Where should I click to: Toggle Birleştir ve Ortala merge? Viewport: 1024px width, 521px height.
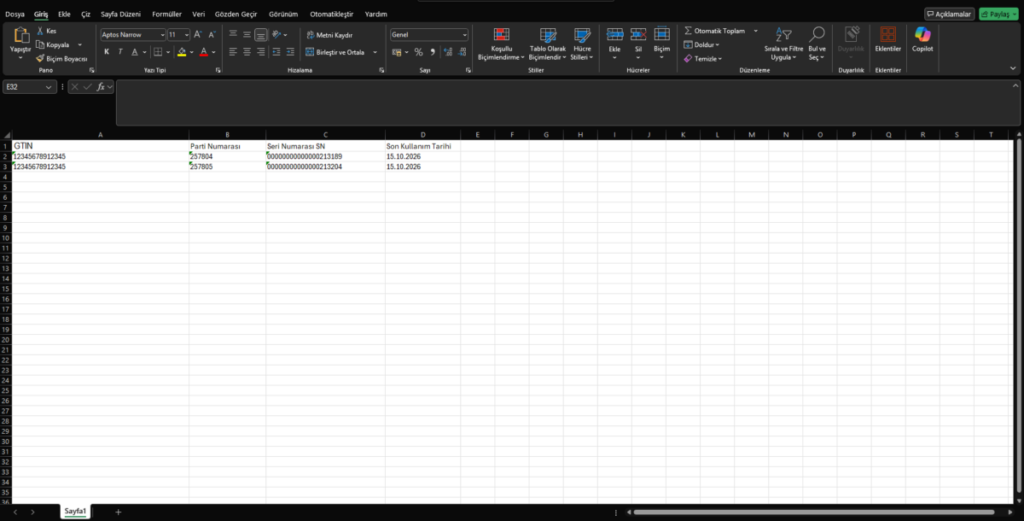click(335, 52)
